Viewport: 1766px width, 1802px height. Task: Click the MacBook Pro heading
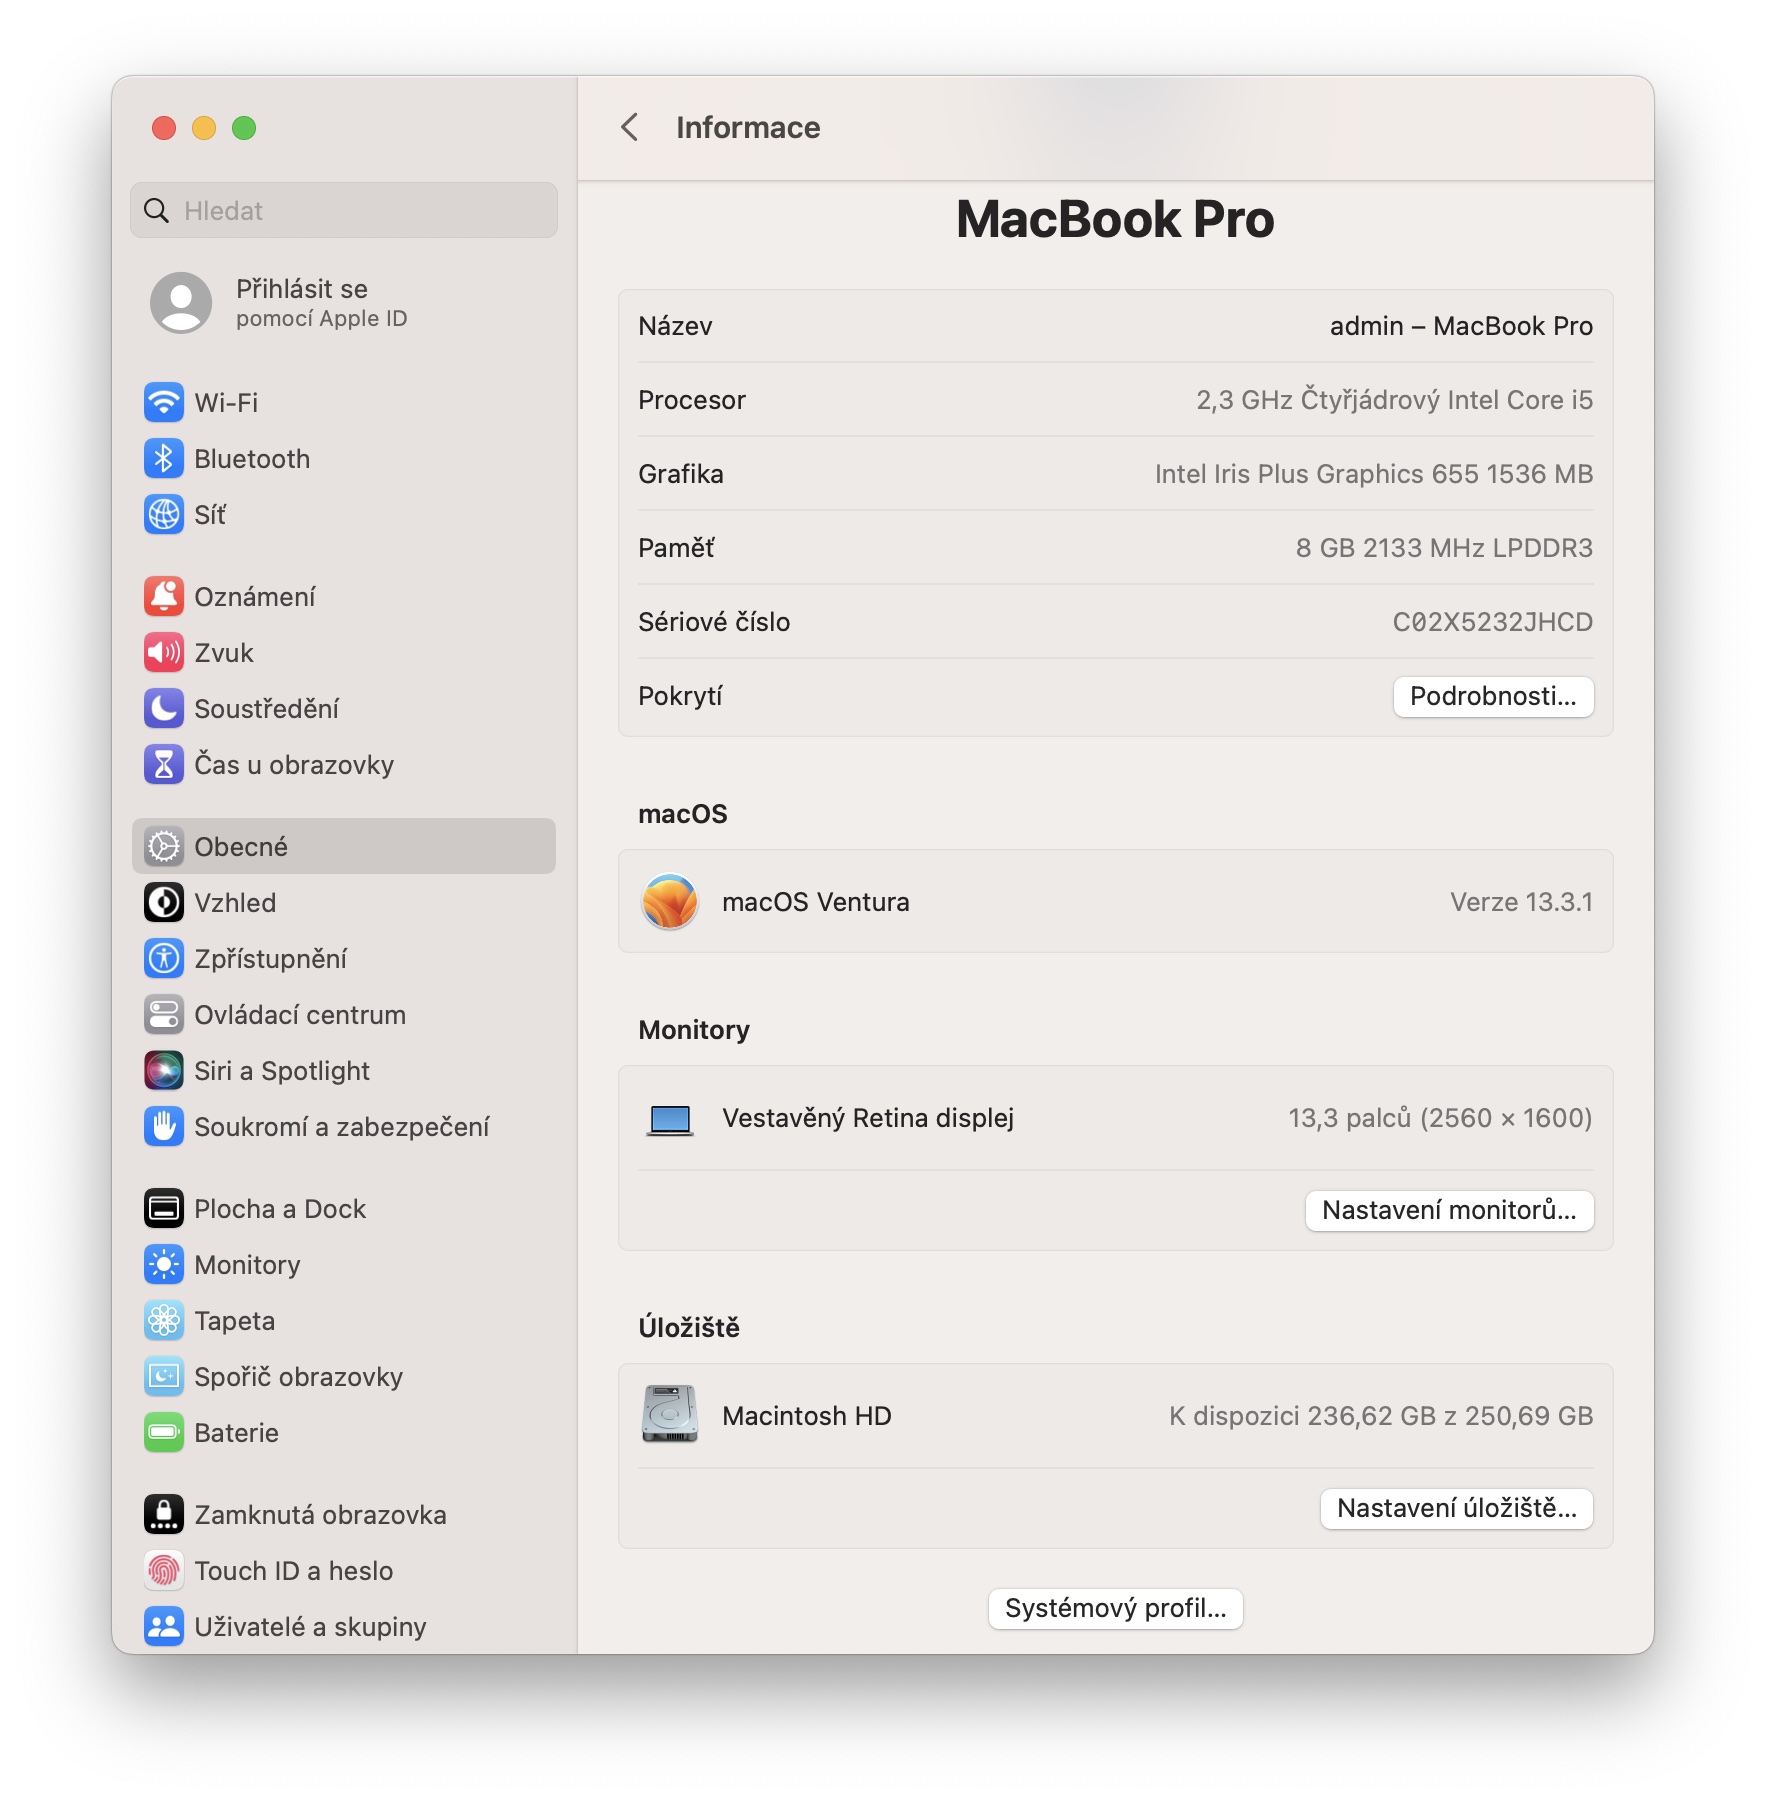pos(1116,220)
